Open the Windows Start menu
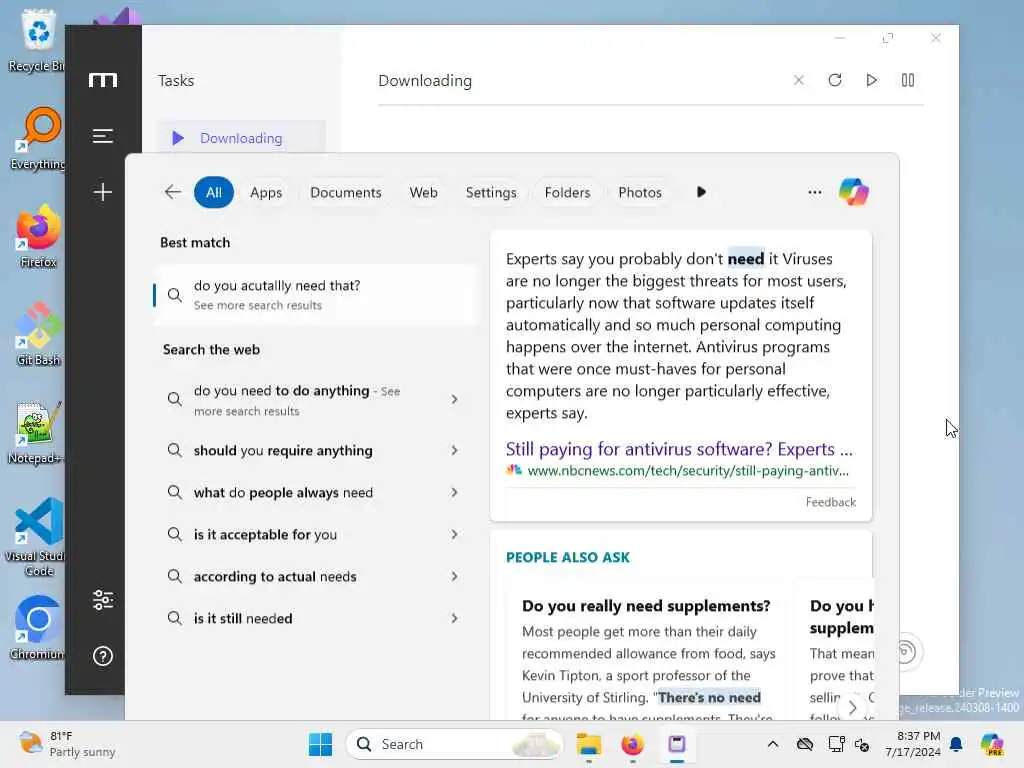Screen dimensions: 1024x768 coord(320,744)
